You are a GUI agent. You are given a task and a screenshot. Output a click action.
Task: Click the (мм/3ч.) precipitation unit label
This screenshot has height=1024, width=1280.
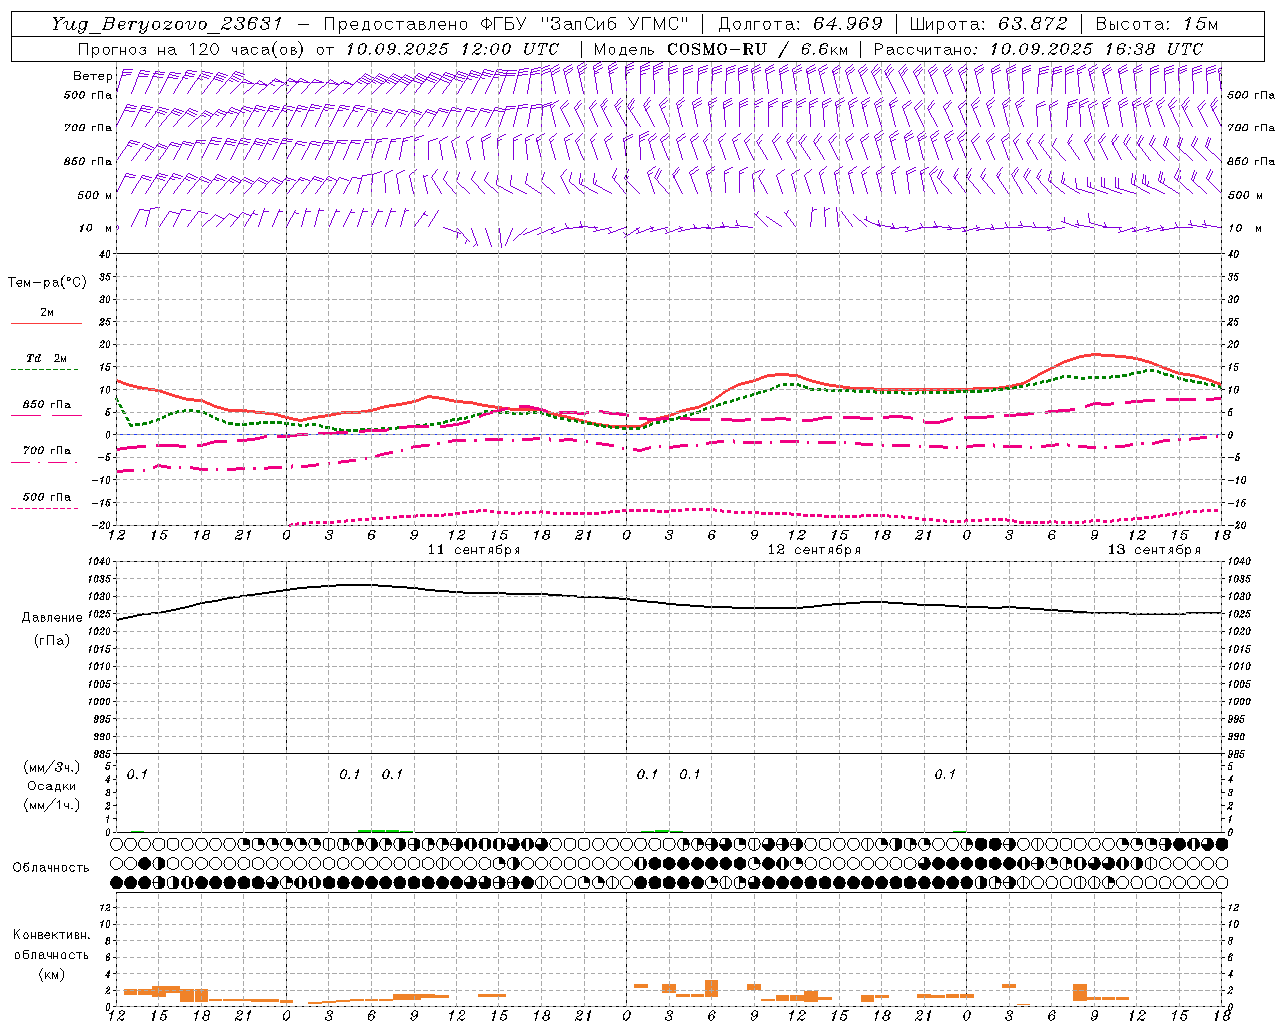pyautogui.click(x=52, y=767)
